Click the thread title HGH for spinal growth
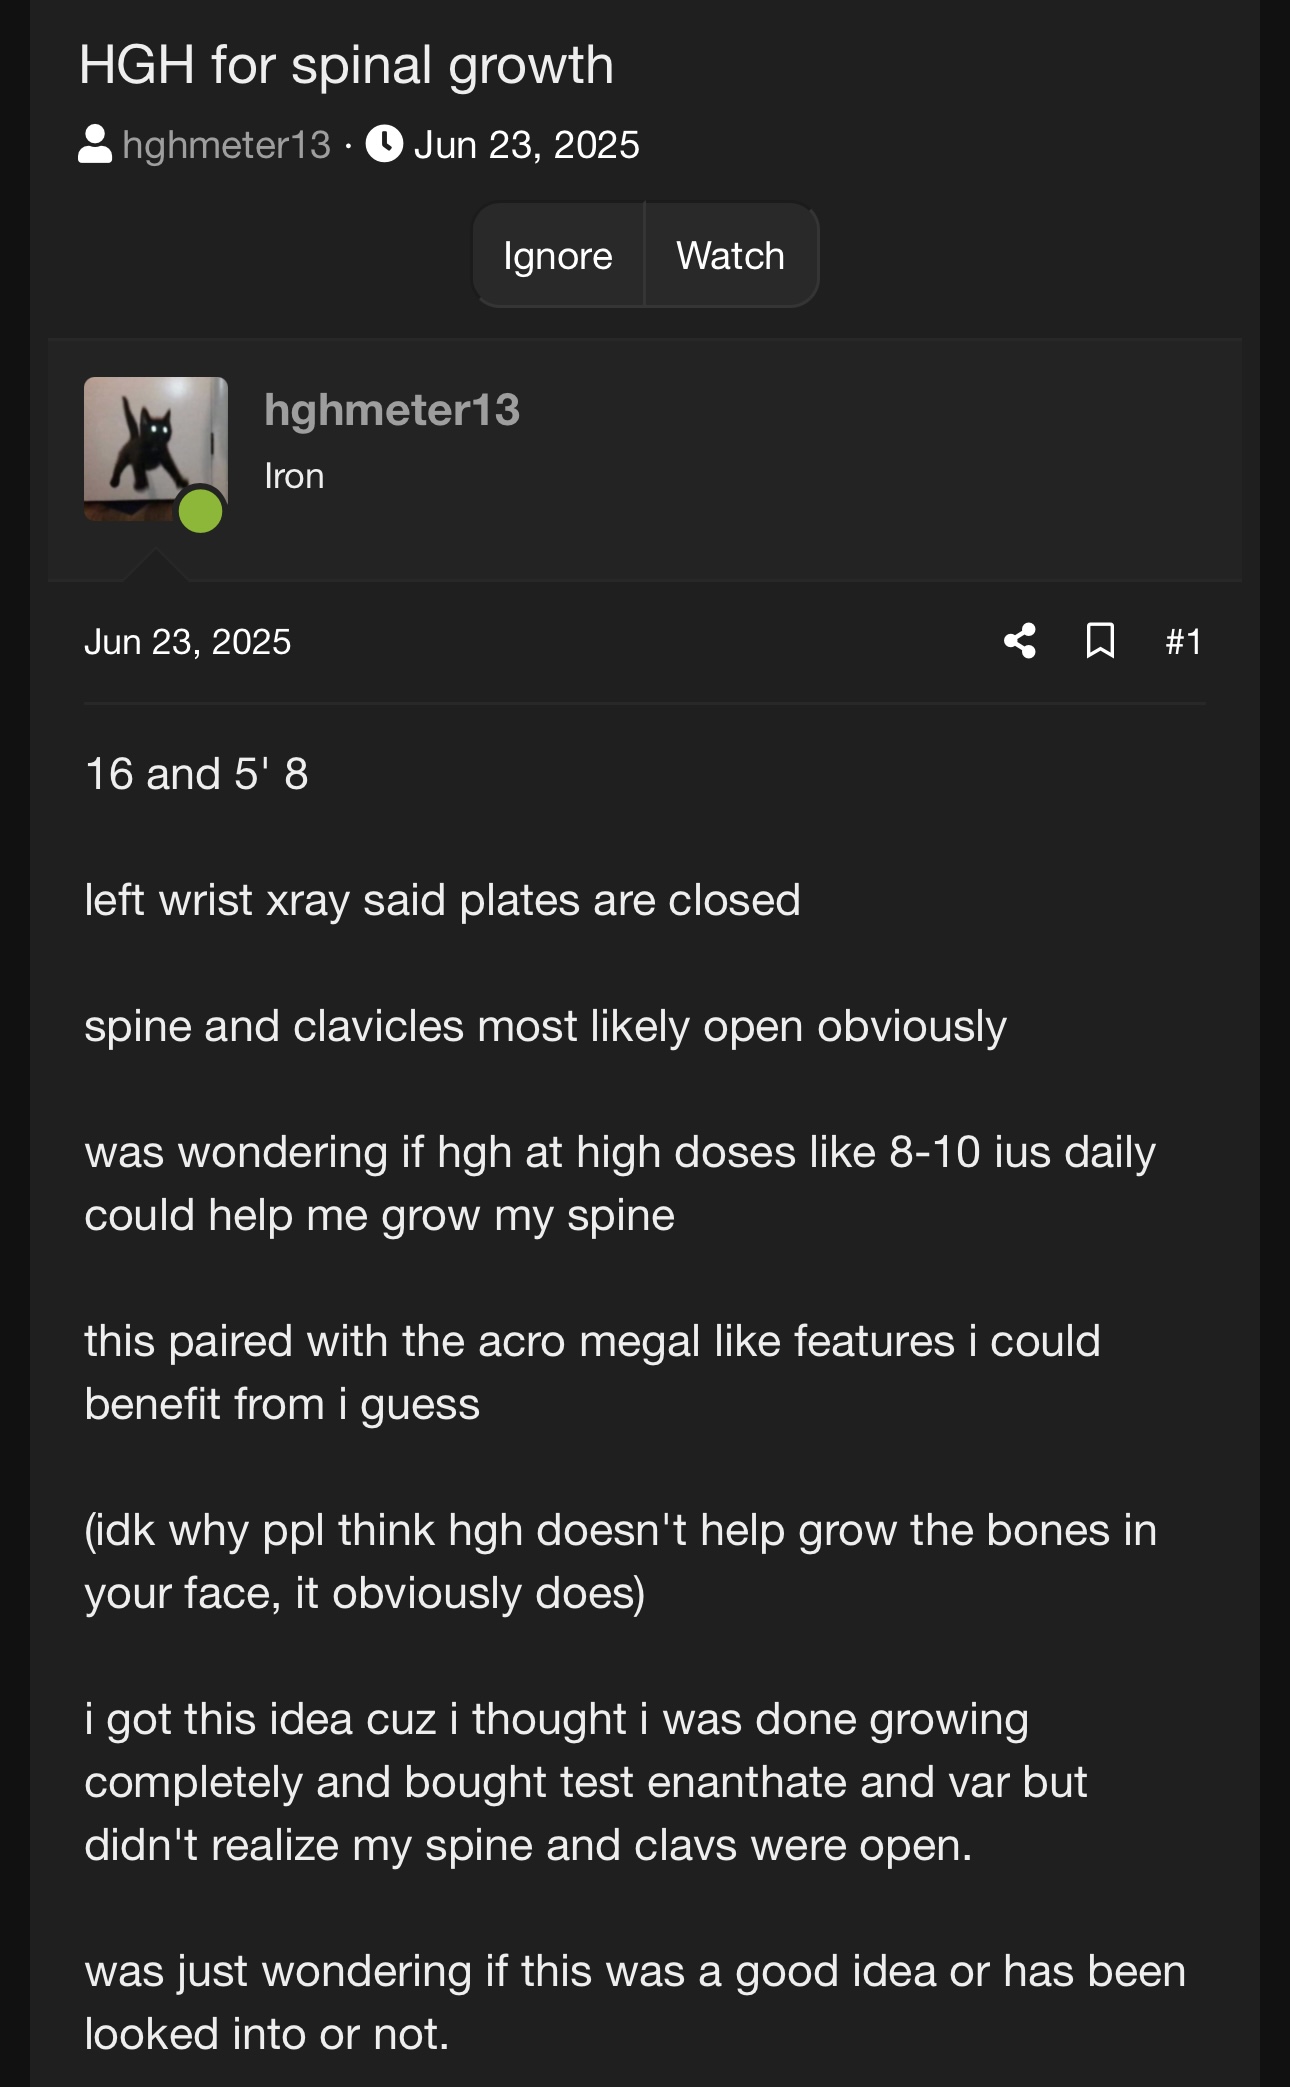The image size is (1290, 2087). pyautogui.click(x=346, y=66)
